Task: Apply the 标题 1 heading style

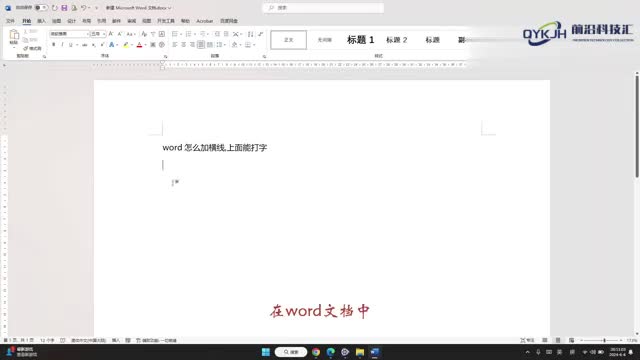Action: coord(360,40)
